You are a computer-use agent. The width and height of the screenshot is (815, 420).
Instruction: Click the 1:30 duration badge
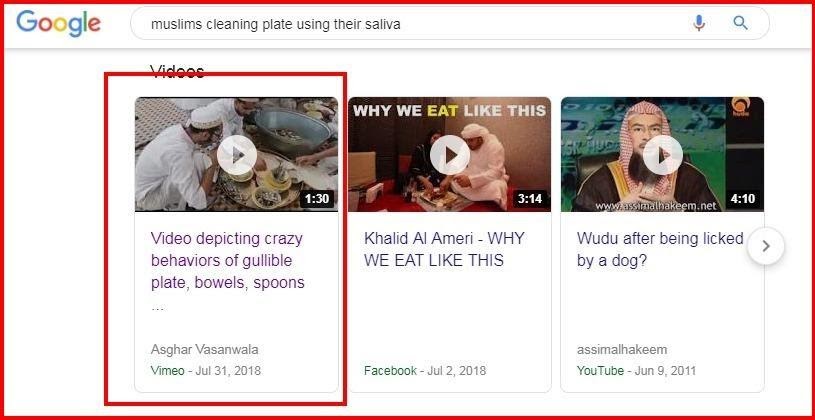(x=317, y=199)
